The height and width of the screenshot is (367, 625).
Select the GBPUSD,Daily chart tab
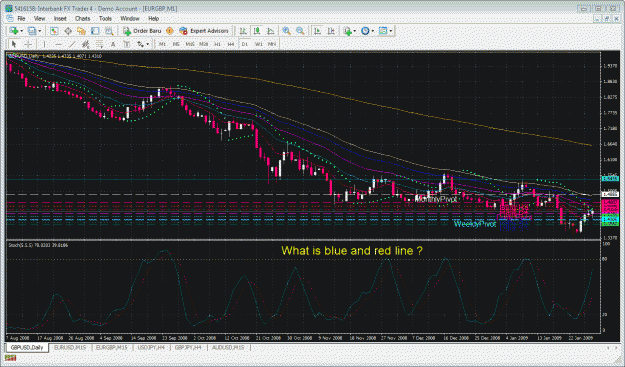27,347
